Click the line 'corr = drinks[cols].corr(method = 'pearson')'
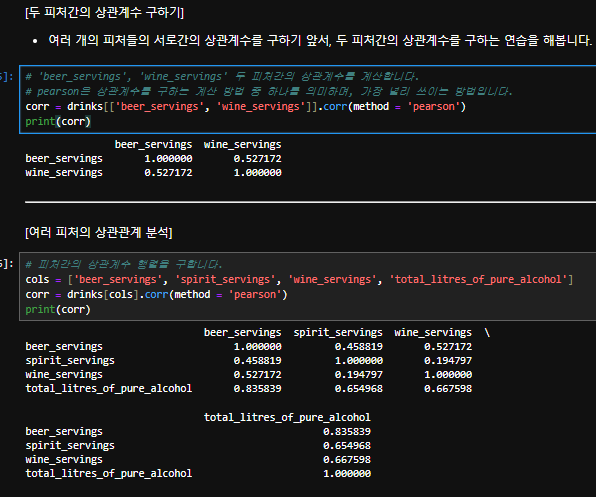596x497 pixels. click(x=157, y=294)
